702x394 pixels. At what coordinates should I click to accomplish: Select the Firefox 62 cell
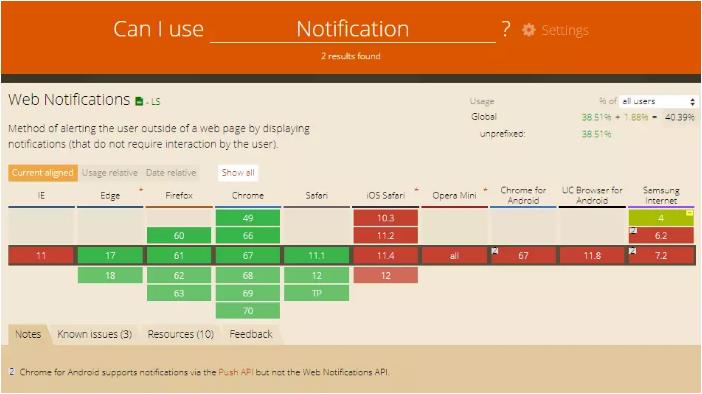click(179, 275)
